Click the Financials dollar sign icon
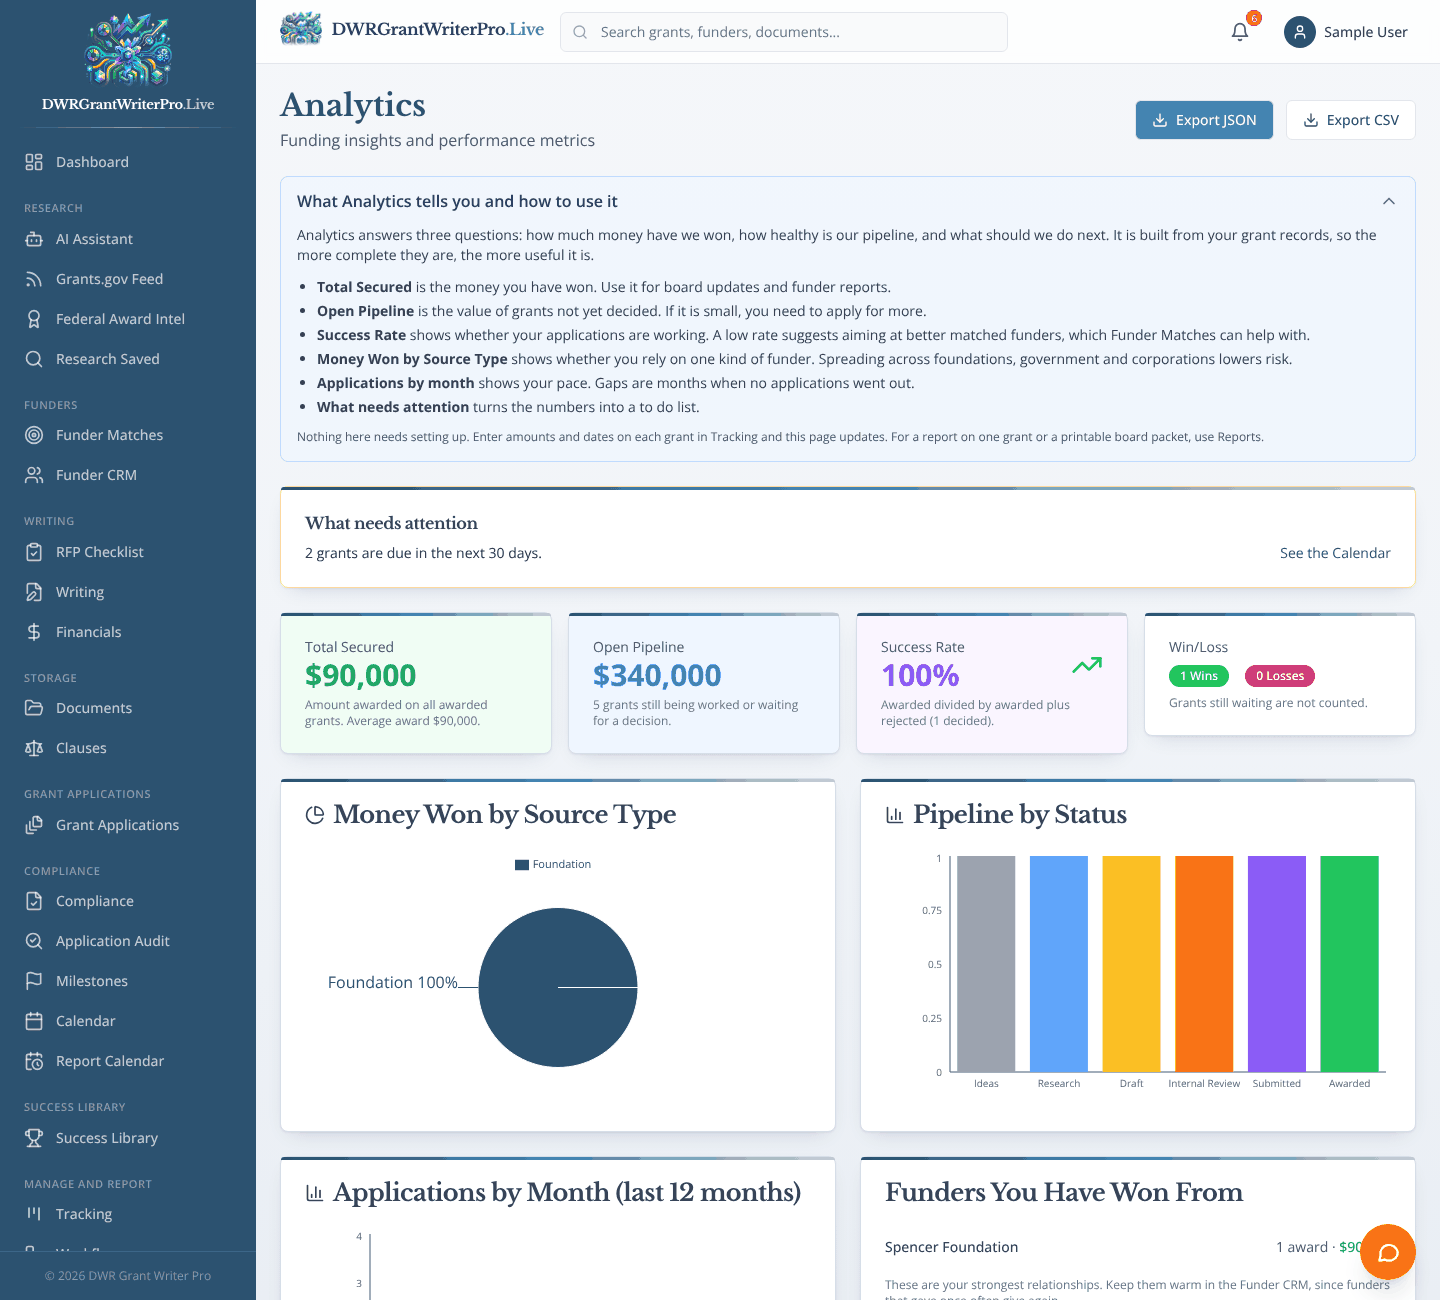 (x=34, y=632)
